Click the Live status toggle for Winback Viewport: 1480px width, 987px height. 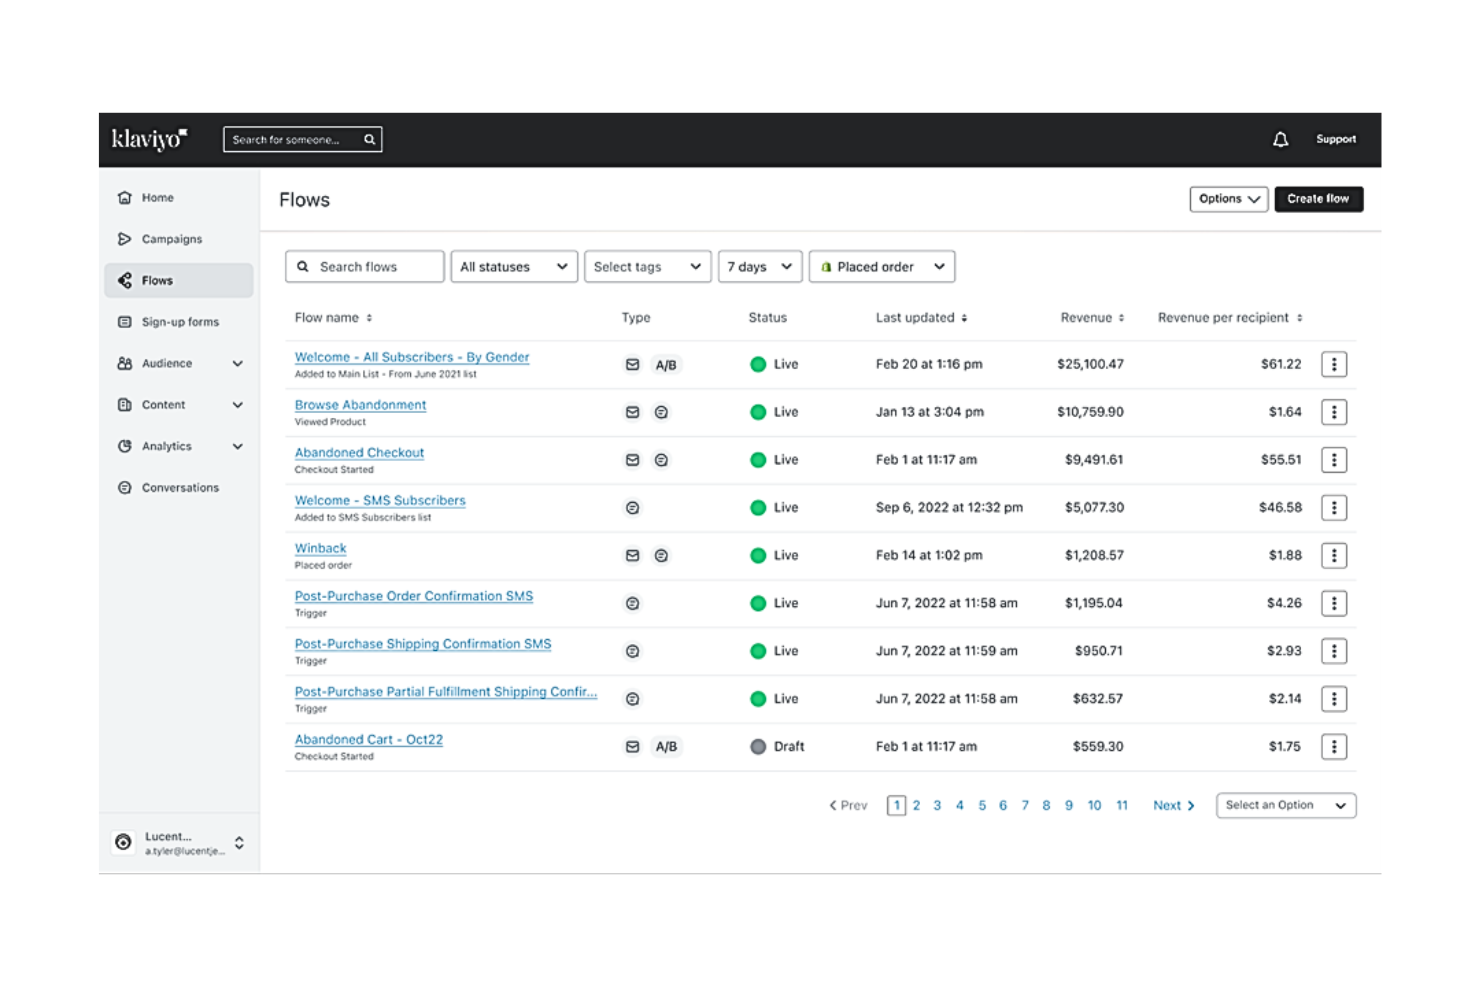coord(759,555)
